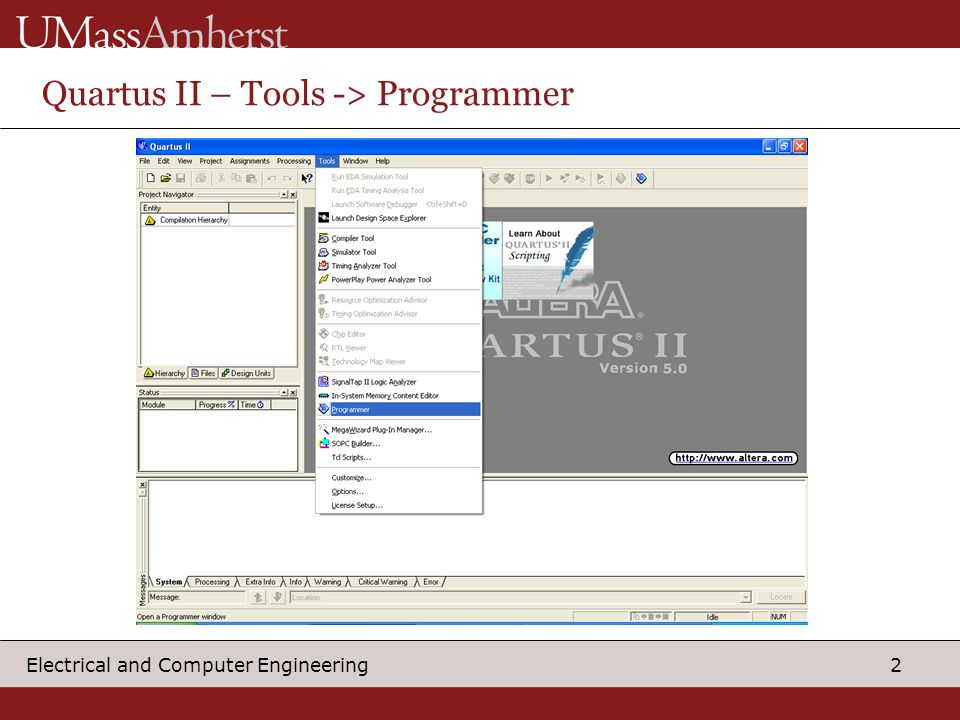Viewport: 960px width, 720px height.
Task: Click the Cut scissors toolbar icon
Action: [221, 178]
